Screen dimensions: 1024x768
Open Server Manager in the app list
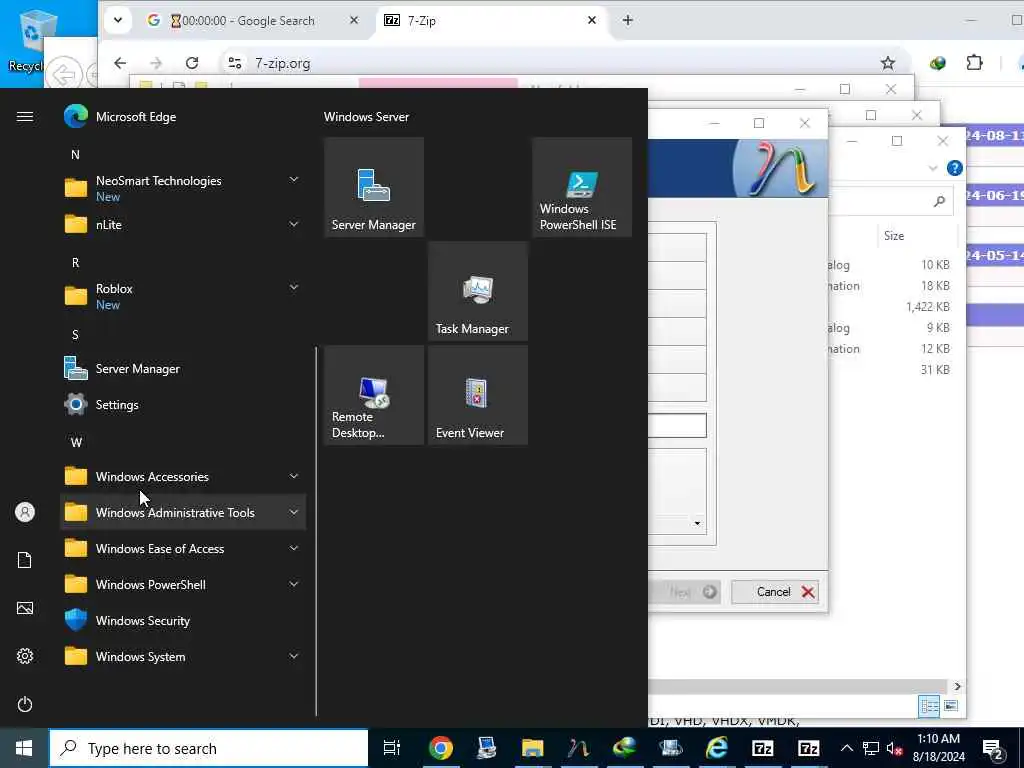(183, 369)
